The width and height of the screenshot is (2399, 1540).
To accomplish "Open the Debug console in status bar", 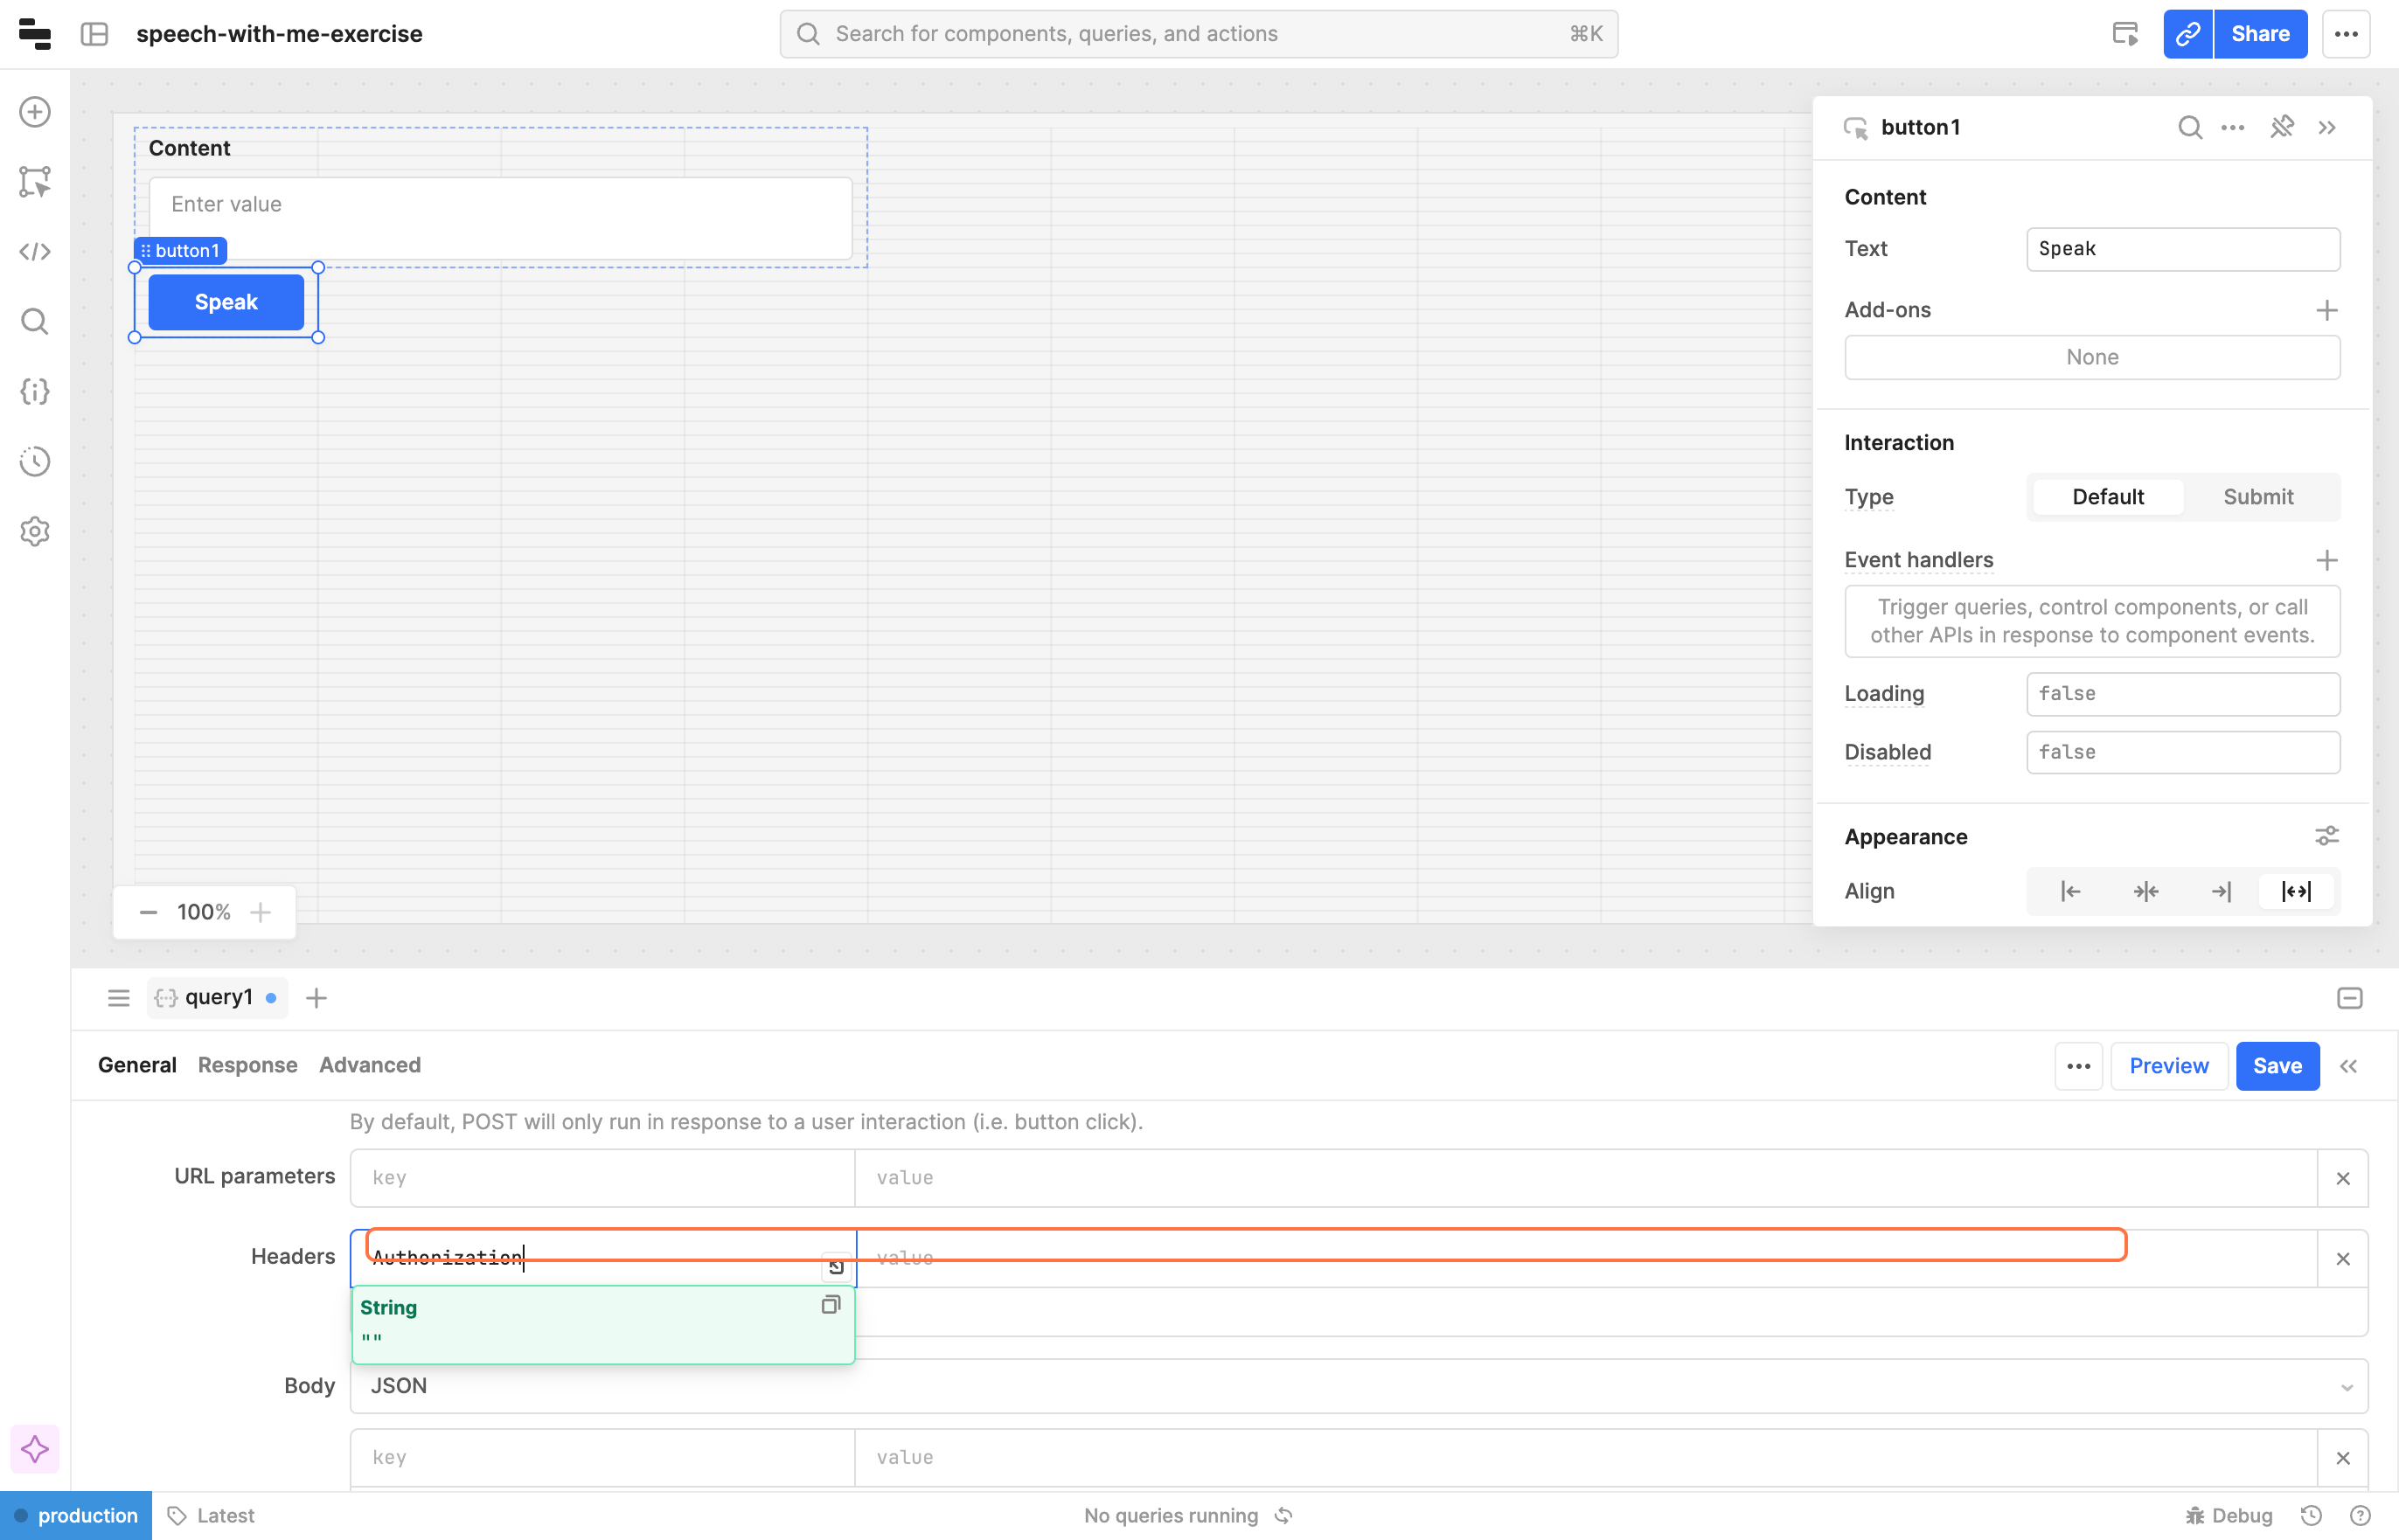I will point(2230,1515).
